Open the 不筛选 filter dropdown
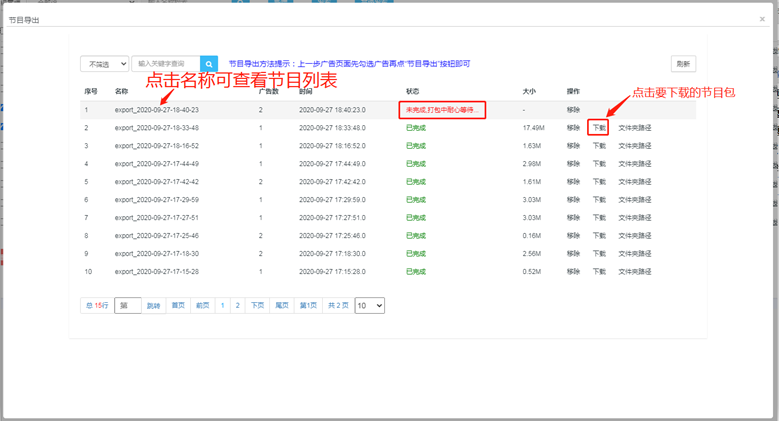The image size is (779, 421). pos(104,64)
